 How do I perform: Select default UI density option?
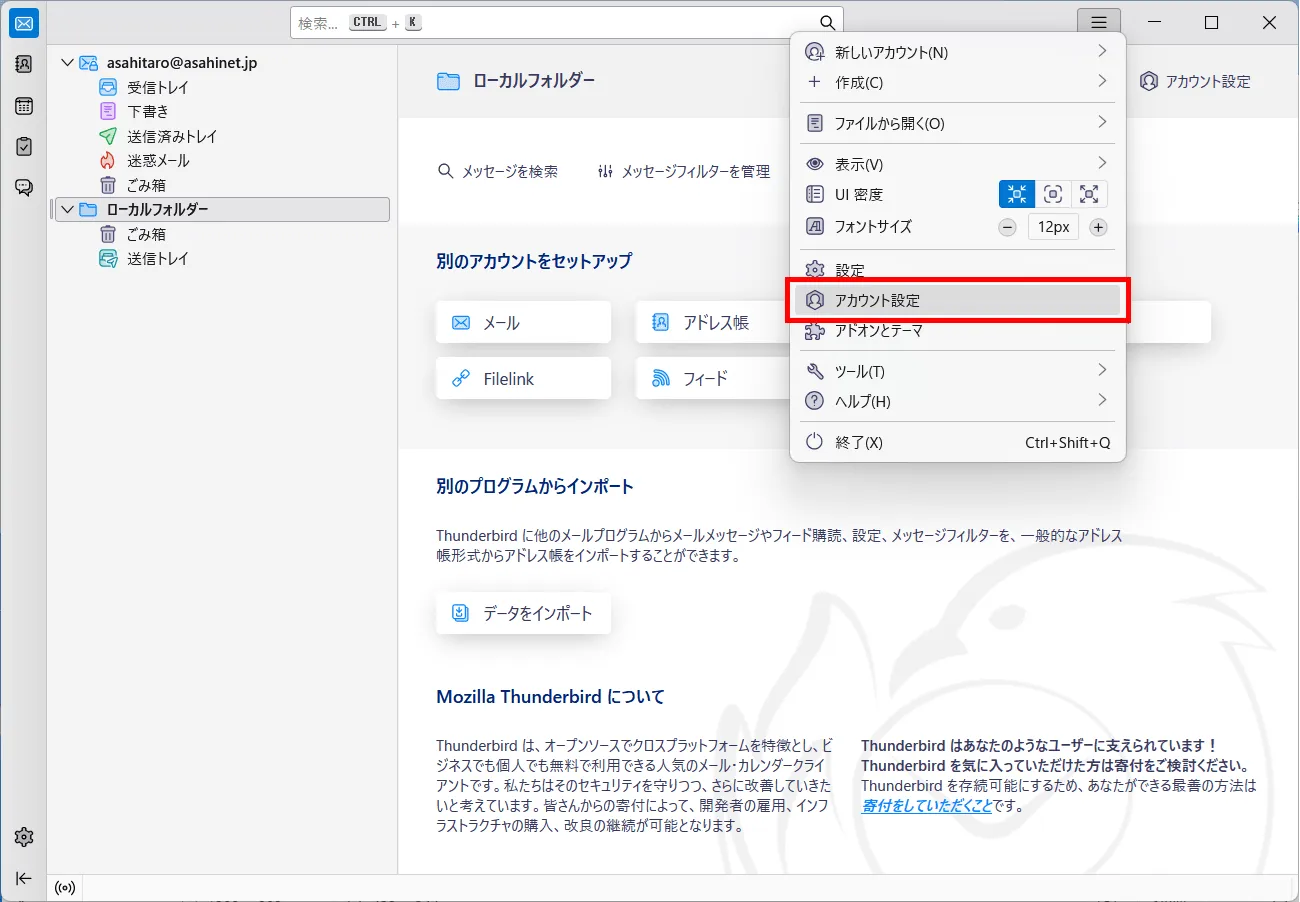1053,195
